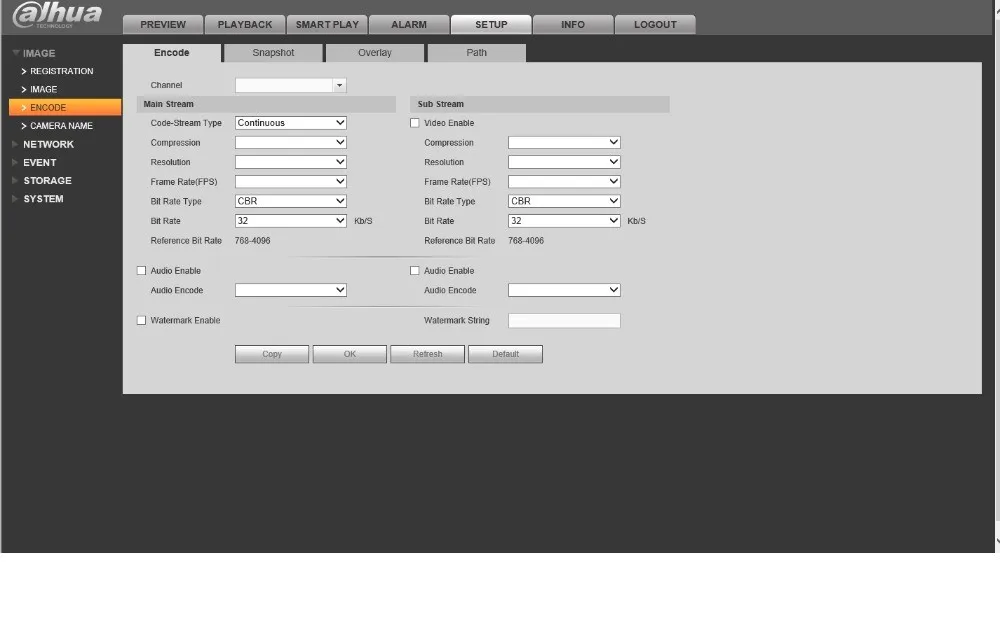Enable Main Stream Audio Enable checkbox

[142, 271]
